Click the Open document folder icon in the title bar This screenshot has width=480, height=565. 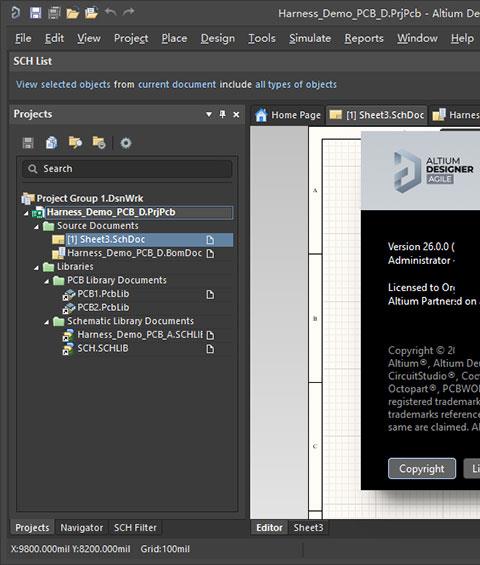[x=72, y=14]
